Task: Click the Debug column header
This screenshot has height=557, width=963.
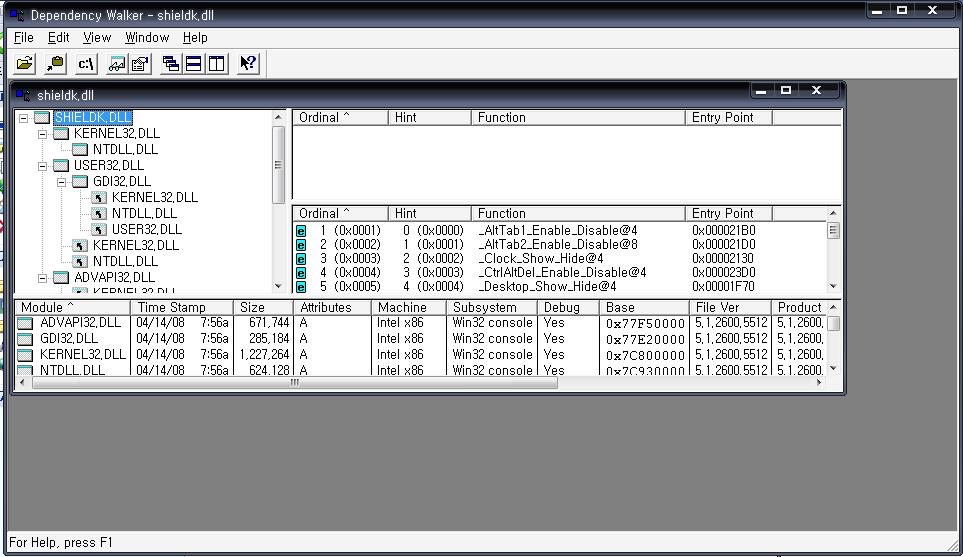Action: 568,307
